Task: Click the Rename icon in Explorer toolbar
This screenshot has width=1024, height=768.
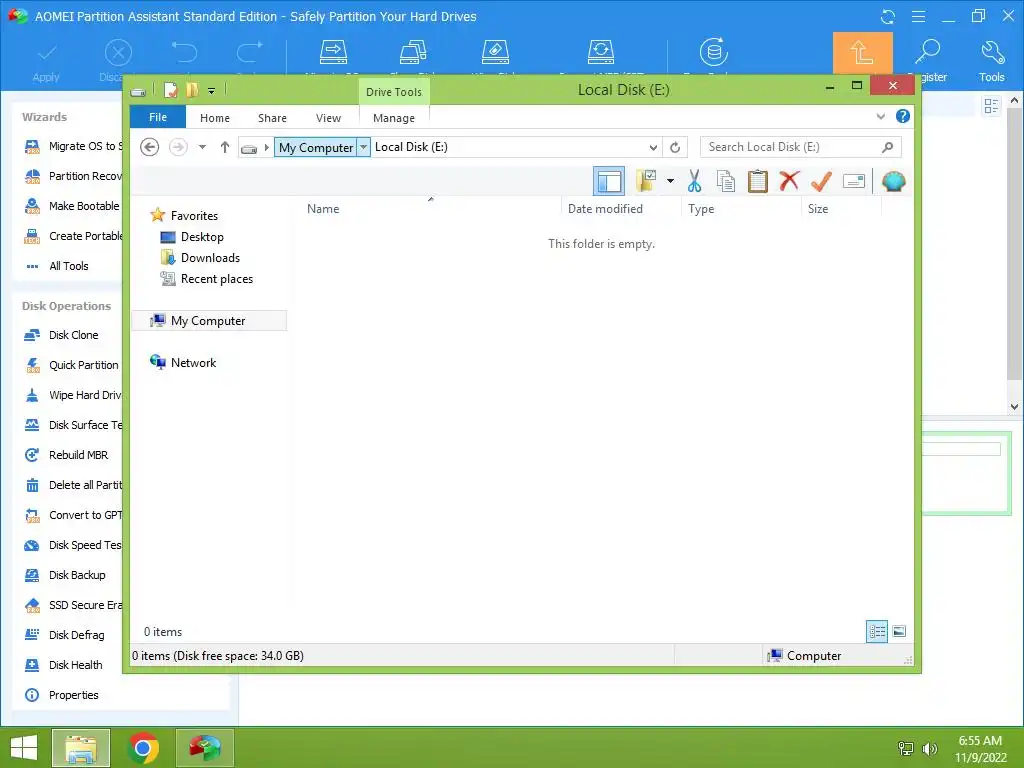Action: 854,181
